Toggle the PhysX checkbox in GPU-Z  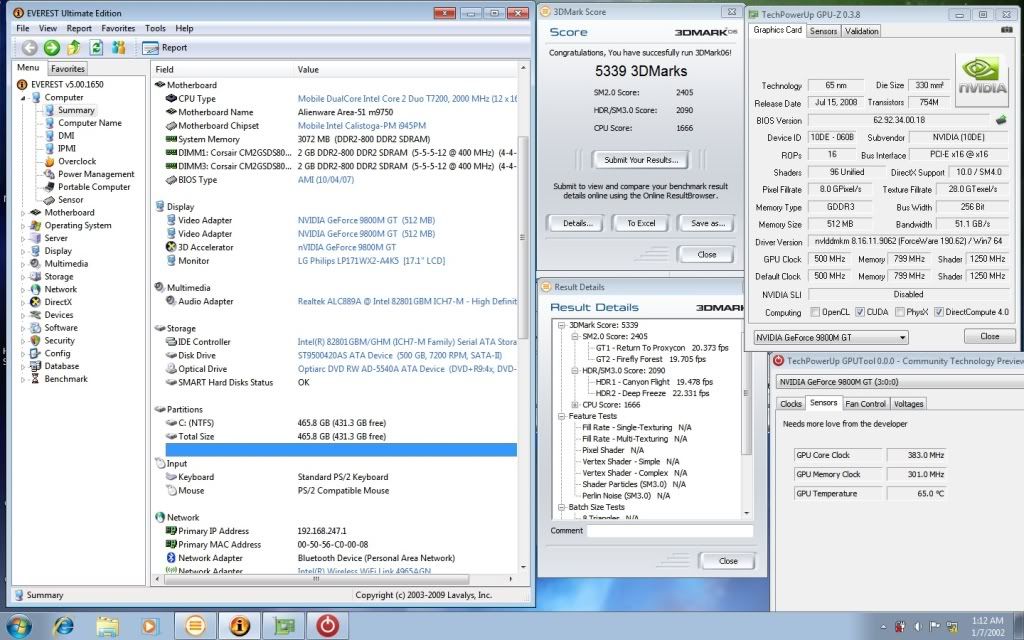pos(900,312)
